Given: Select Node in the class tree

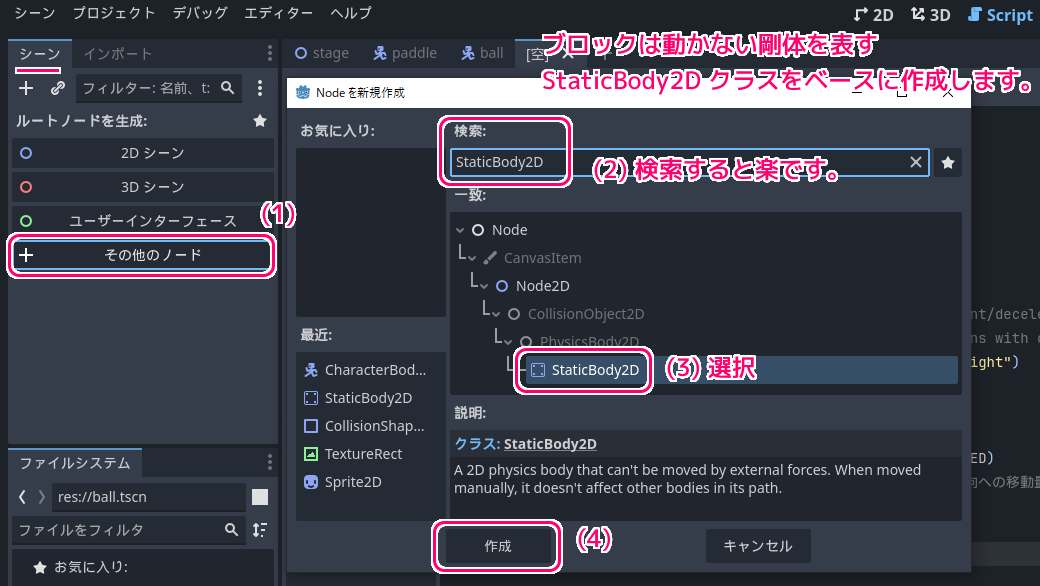Looking at the screenshot, I should [x=509, y=230].
